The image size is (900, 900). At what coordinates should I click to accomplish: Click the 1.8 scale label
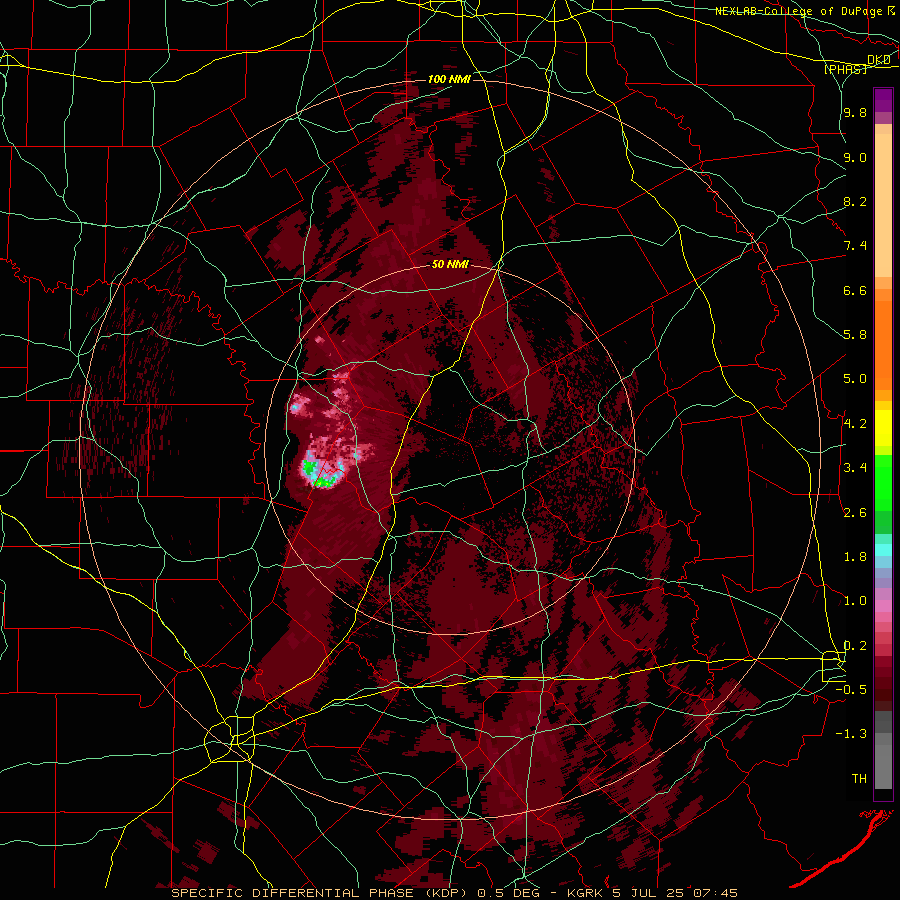click(855, 557)
